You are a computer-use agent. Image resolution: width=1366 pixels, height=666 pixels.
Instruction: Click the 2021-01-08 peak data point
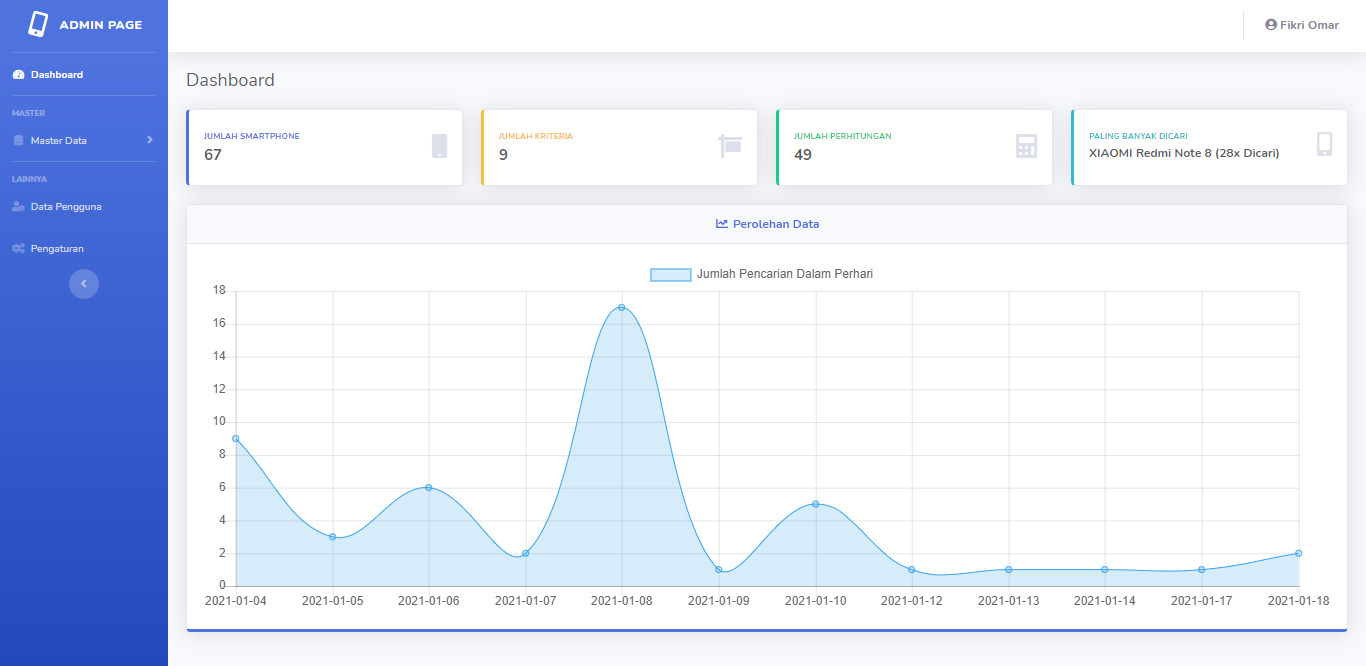click(x=622, y=307)
